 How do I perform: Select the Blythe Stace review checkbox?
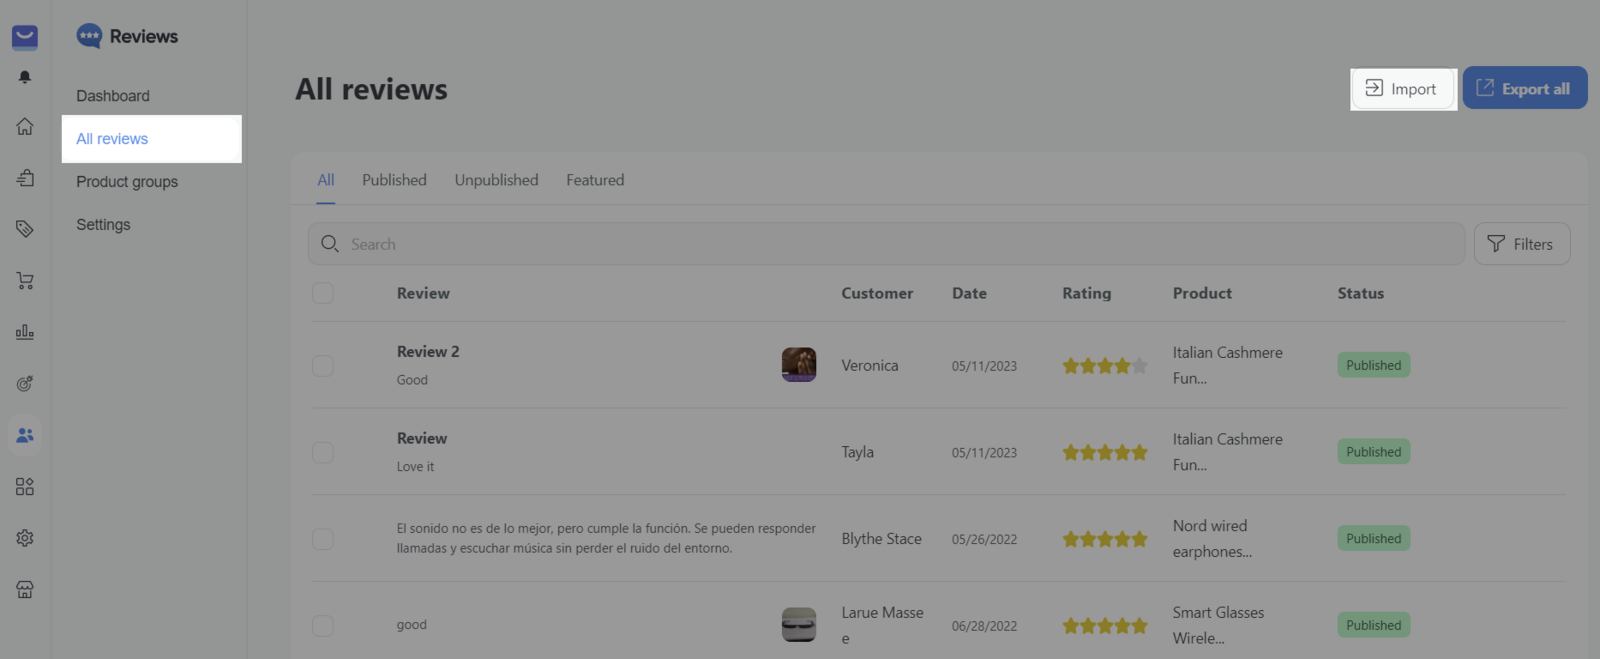[x=323, y=539]
